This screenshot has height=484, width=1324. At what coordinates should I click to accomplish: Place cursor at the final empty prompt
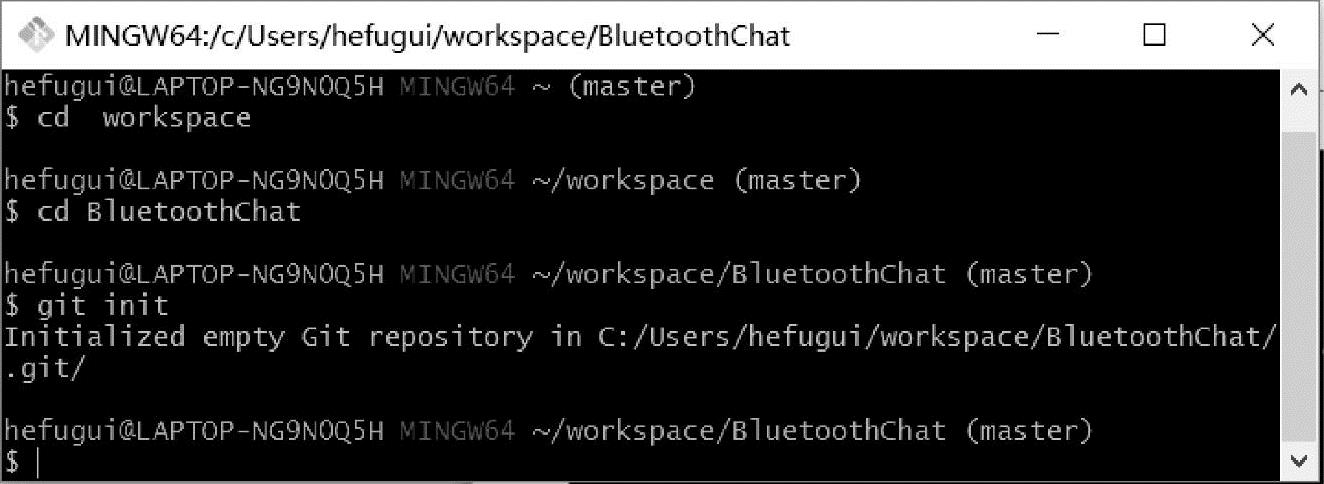[x=40, y=462]
